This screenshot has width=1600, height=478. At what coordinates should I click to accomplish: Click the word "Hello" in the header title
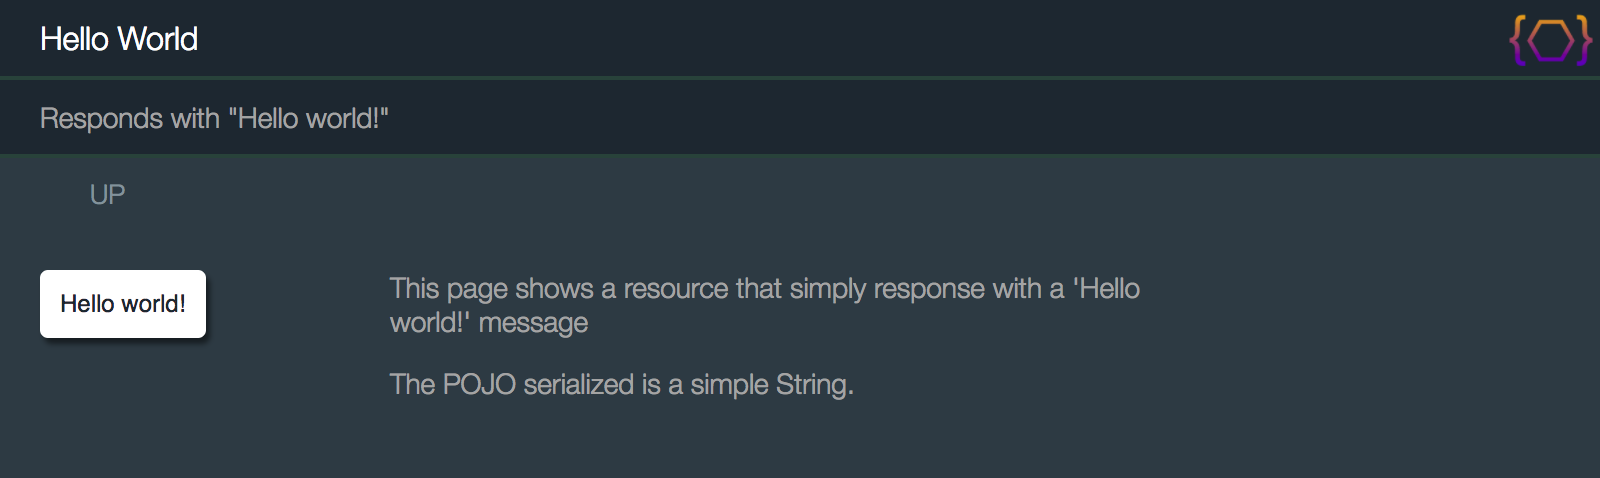(x=75, y=39)
